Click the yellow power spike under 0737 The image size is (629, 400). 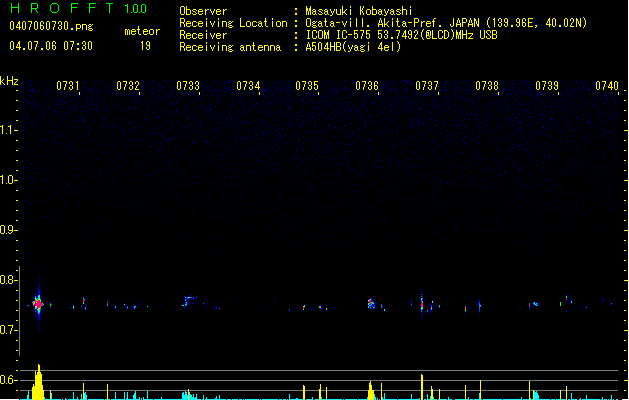[x=422, y=387]
